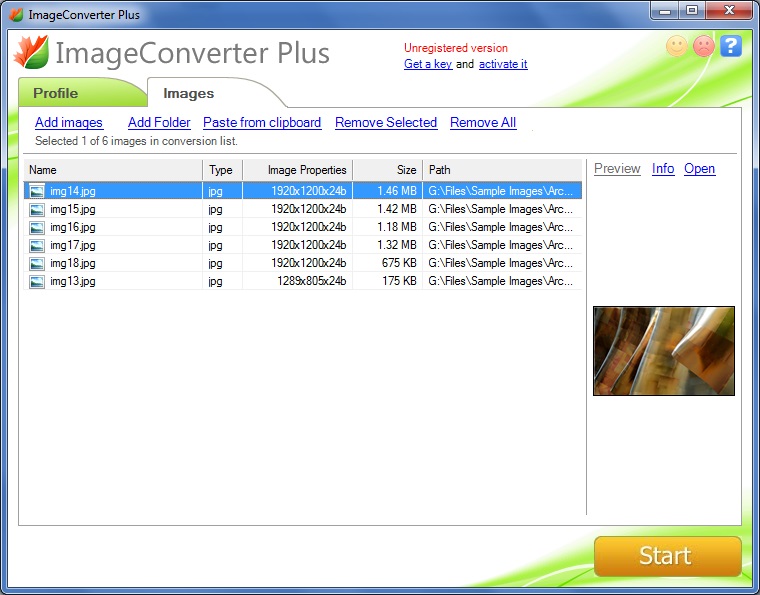Click the file icon next to img13.jpg

[x=37, y=281]
